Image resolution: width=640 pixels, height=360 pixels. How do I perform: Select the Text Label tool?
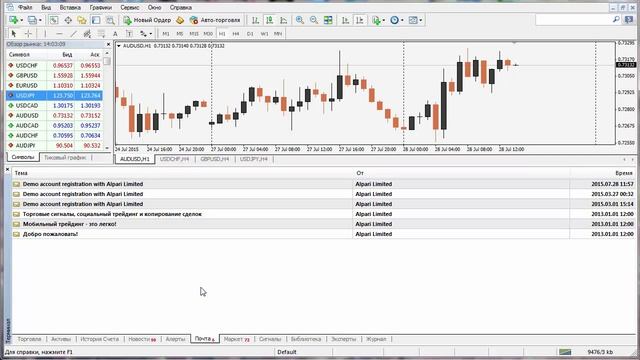pyautogui.click(x=129, y=33)
